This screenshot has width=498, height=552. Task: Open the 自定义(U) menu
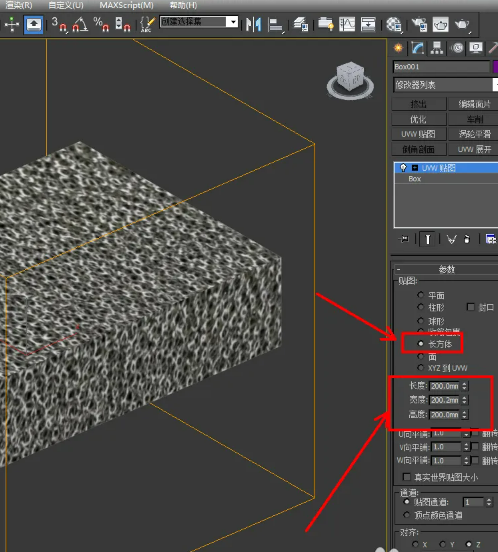66,5
